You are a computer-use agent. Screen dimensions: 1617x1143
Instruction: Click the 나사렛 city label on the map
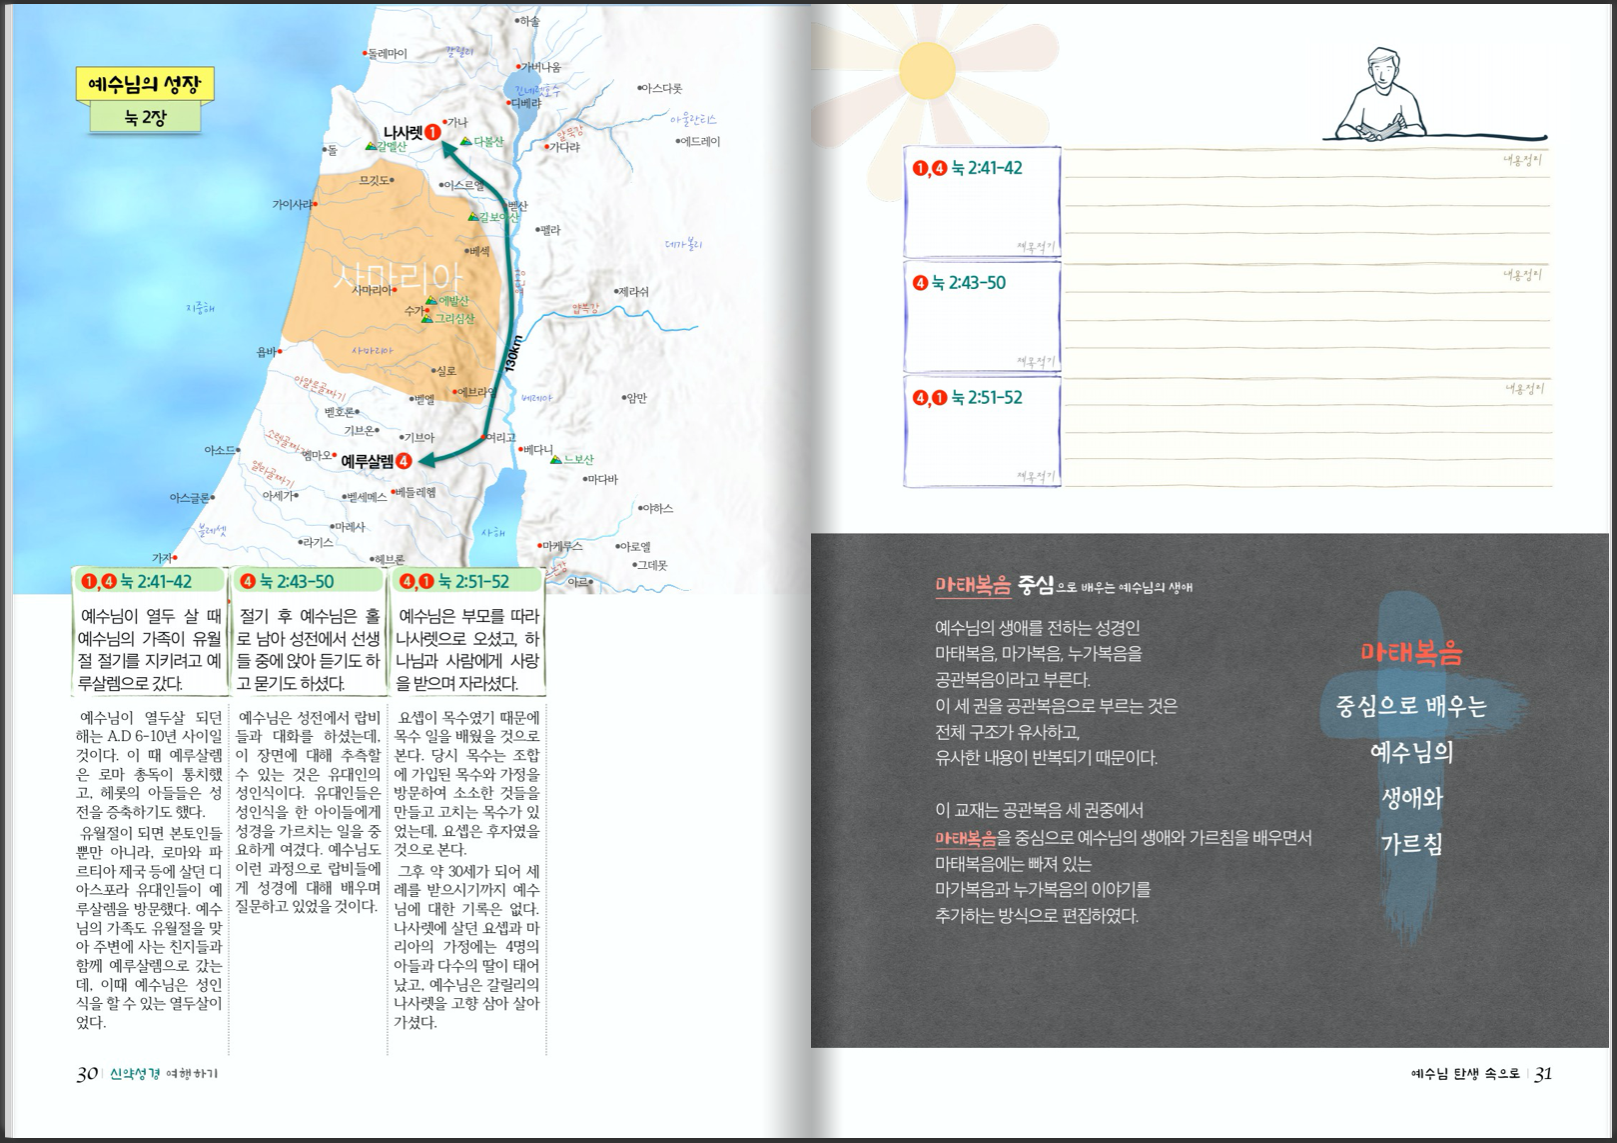click(x=403, y=132)
